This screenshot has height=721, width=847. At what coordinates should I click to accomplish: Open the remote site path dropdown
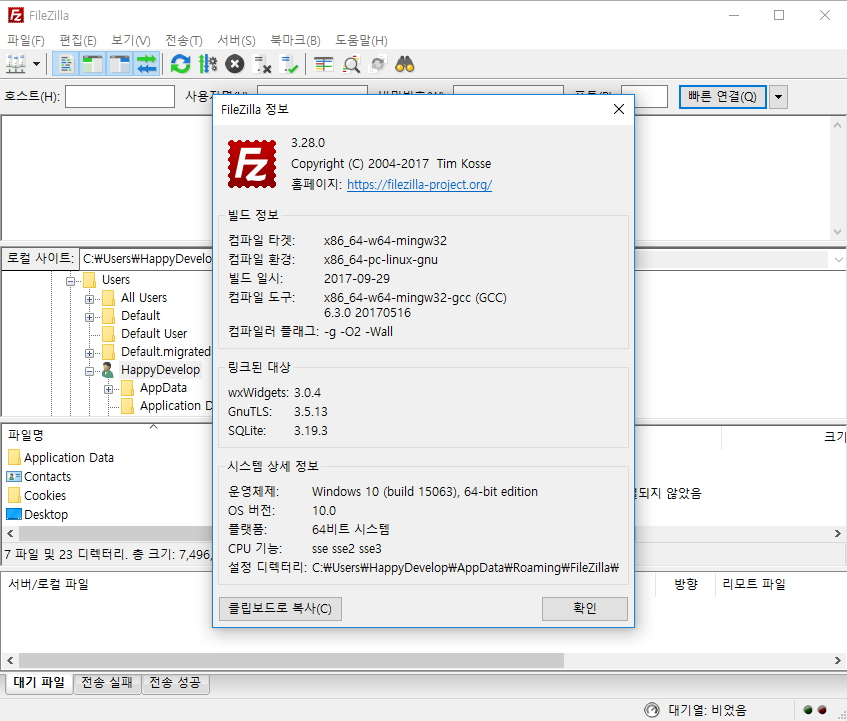[x=838, y=260]
